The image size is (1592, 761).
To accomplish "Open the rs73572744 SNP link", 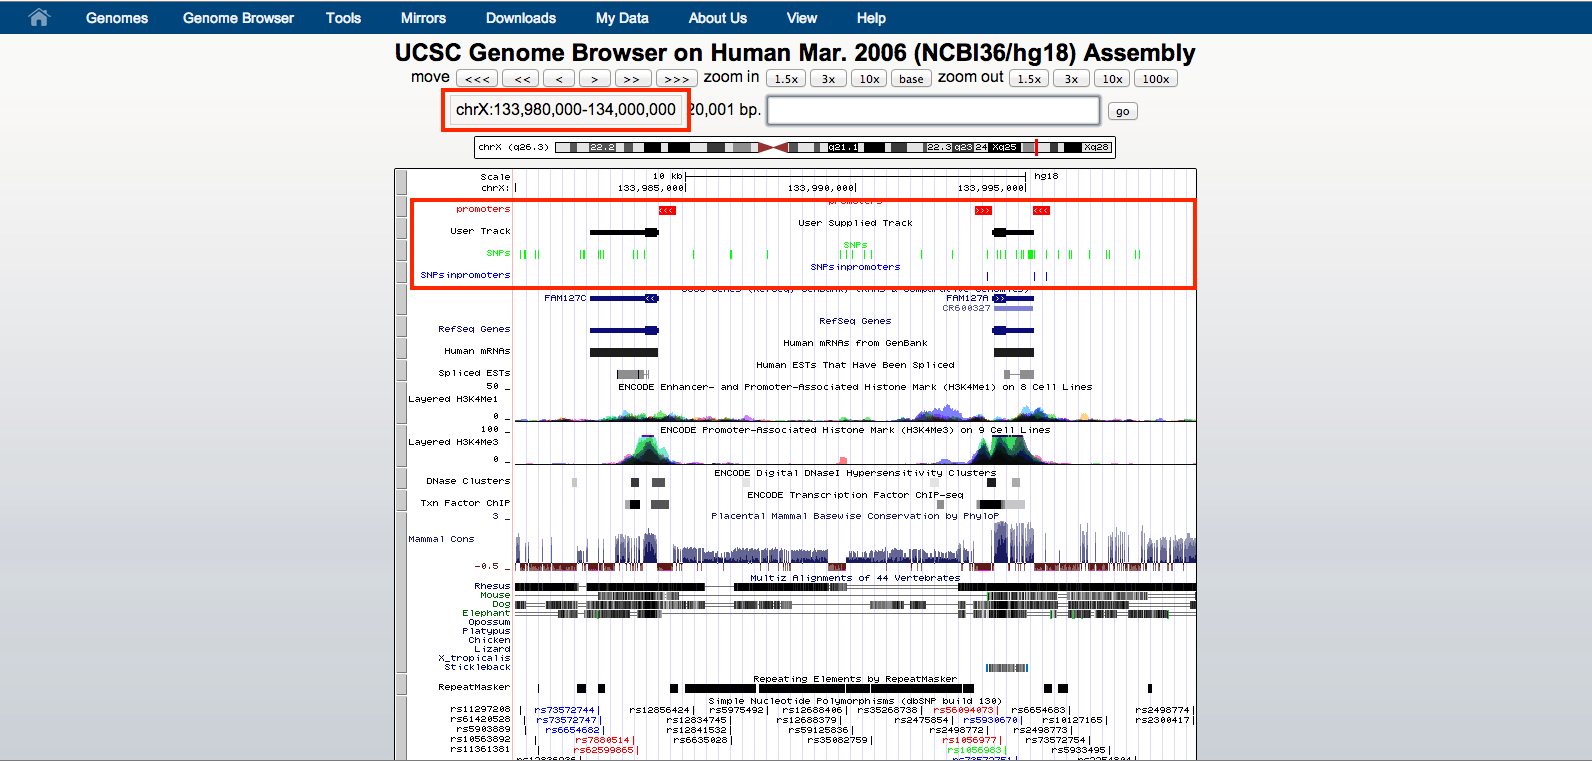I will coord(565,710).
